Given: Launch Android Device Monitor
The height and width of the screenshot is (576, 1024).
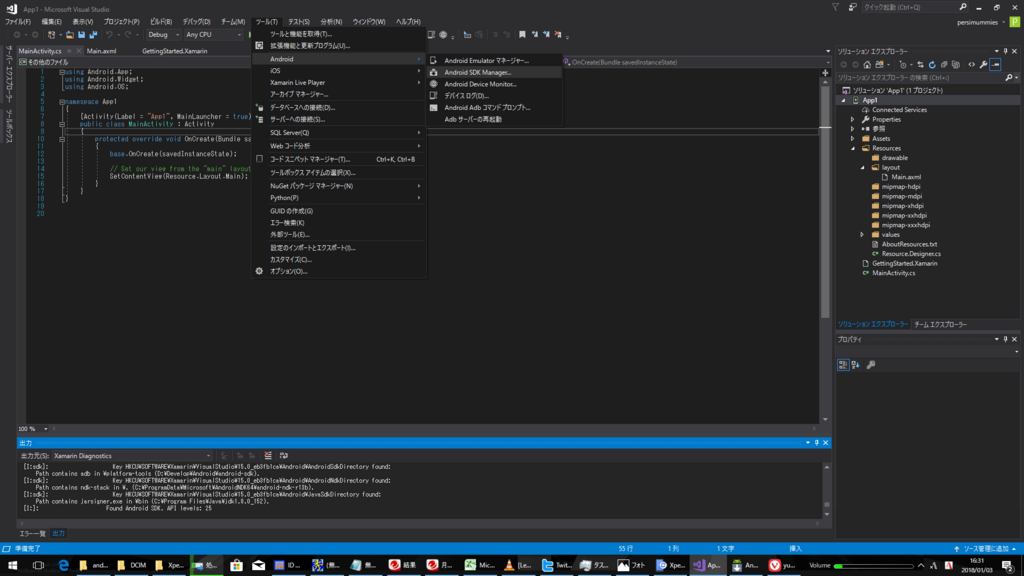Looking at the screenshot, I should tap(494, 84).
